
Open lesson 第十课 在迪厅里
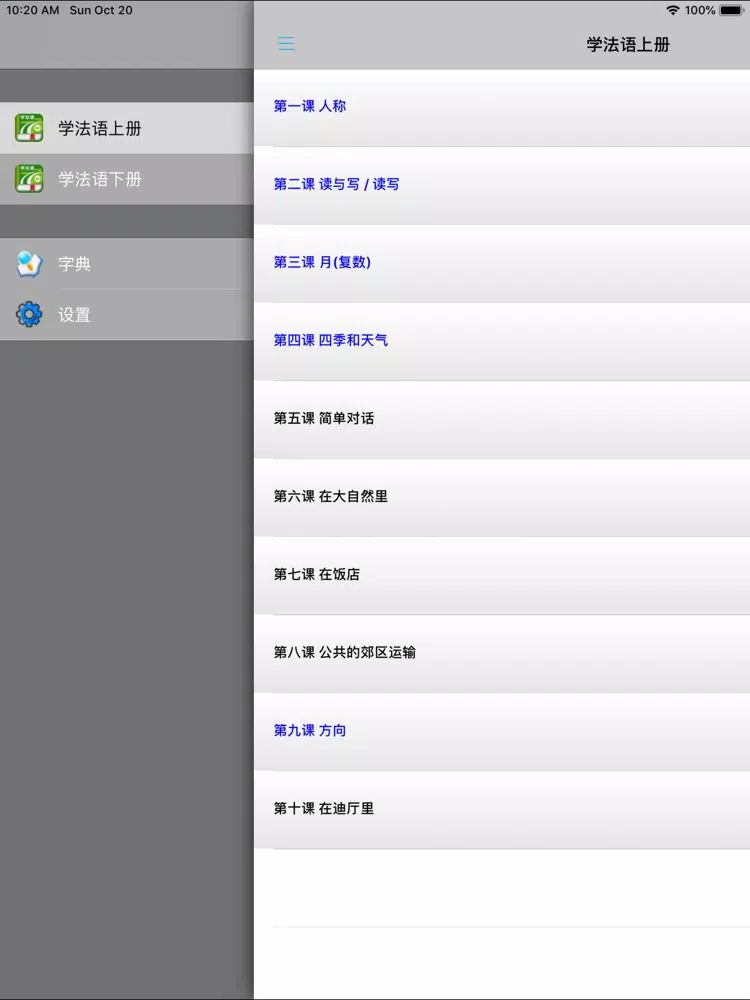pos(502,810)
